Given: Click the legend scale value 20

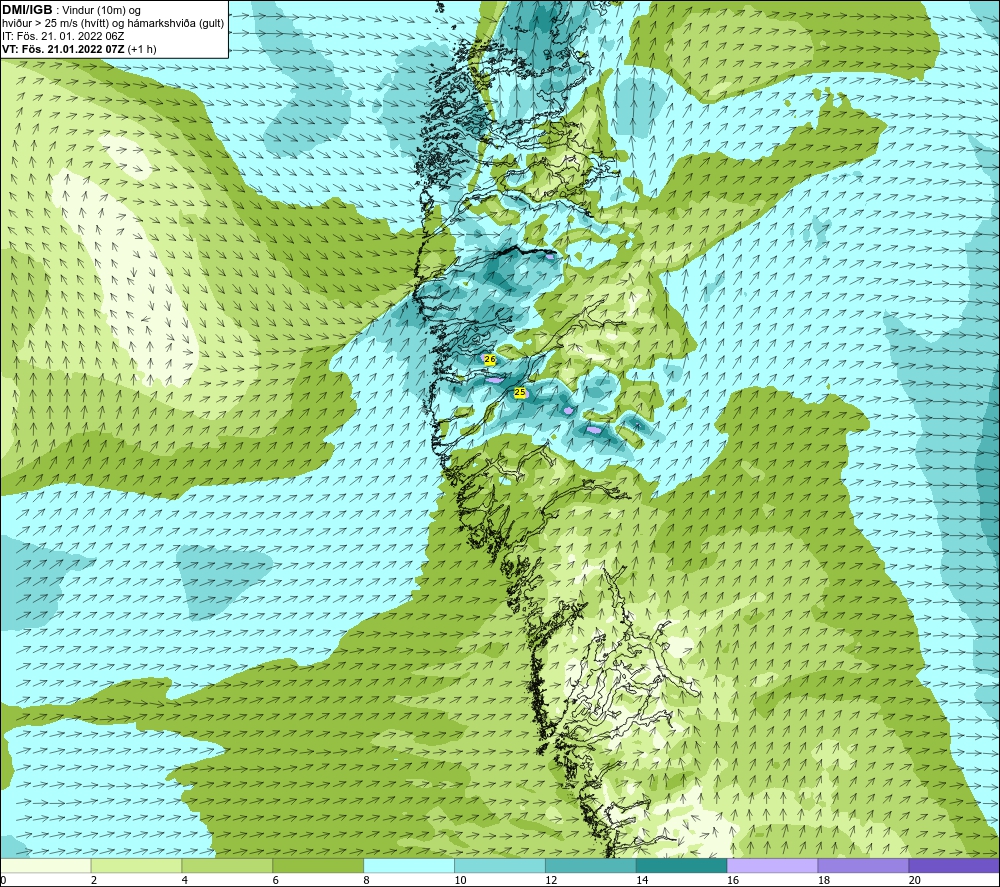Looking at the screenshot, I should point(915,880).
